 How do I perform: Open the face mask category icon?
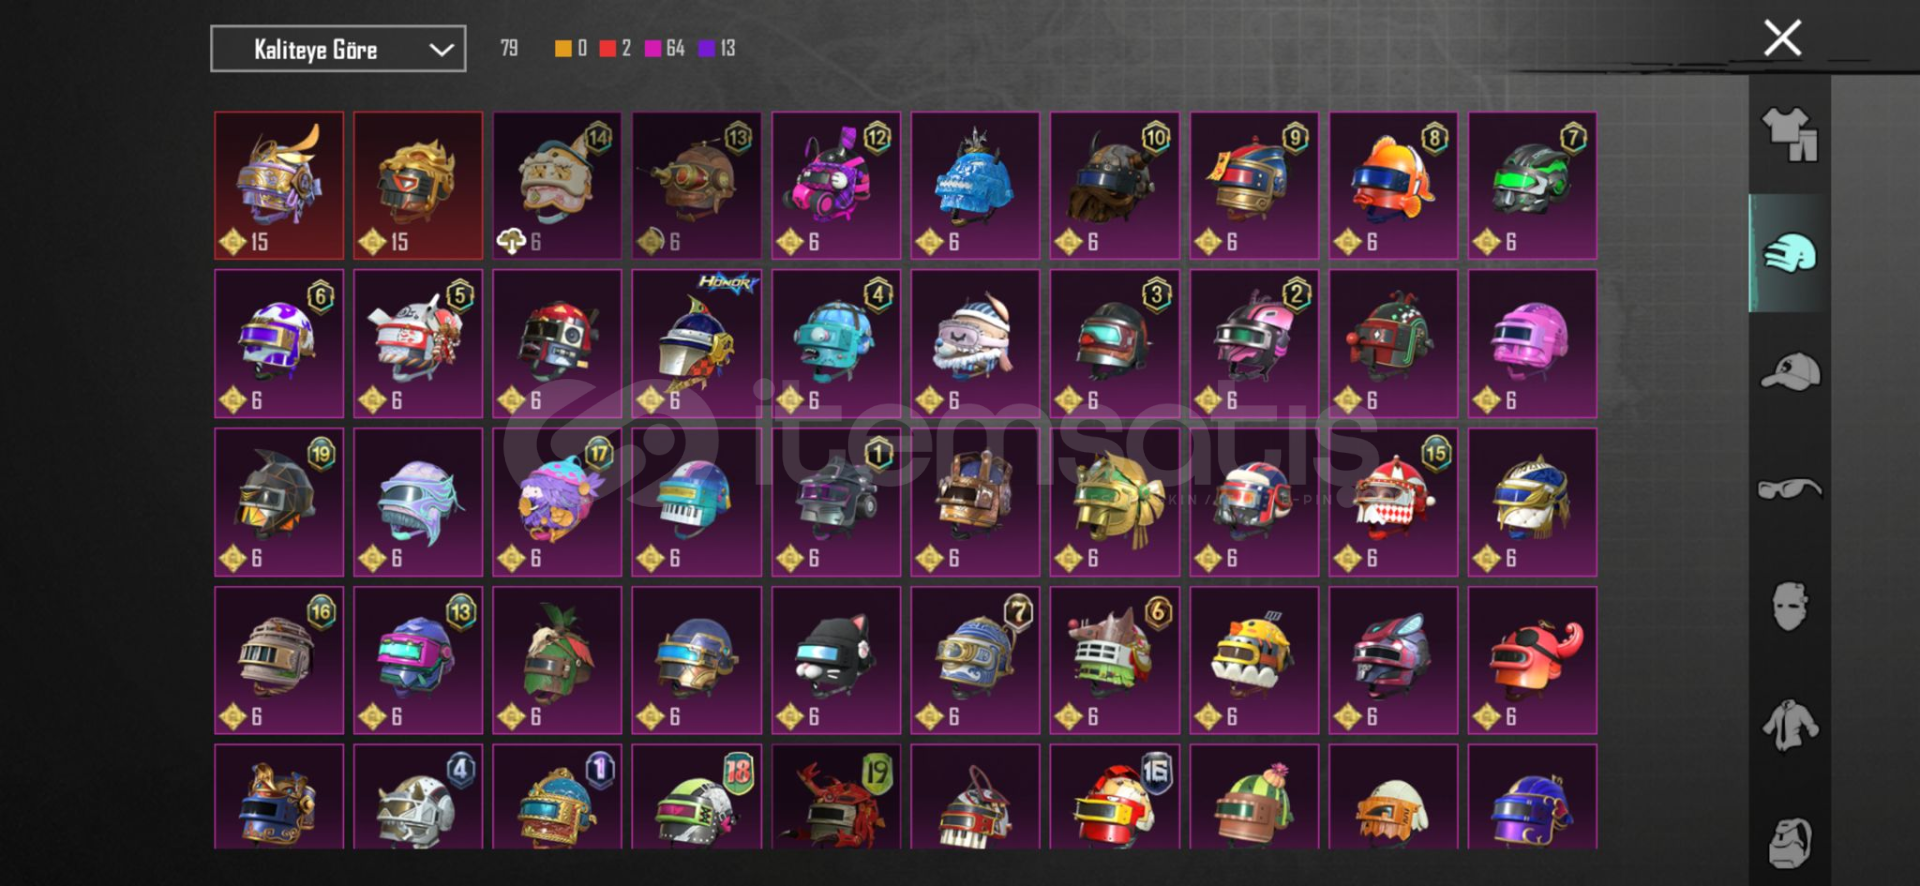(1790, 606)
